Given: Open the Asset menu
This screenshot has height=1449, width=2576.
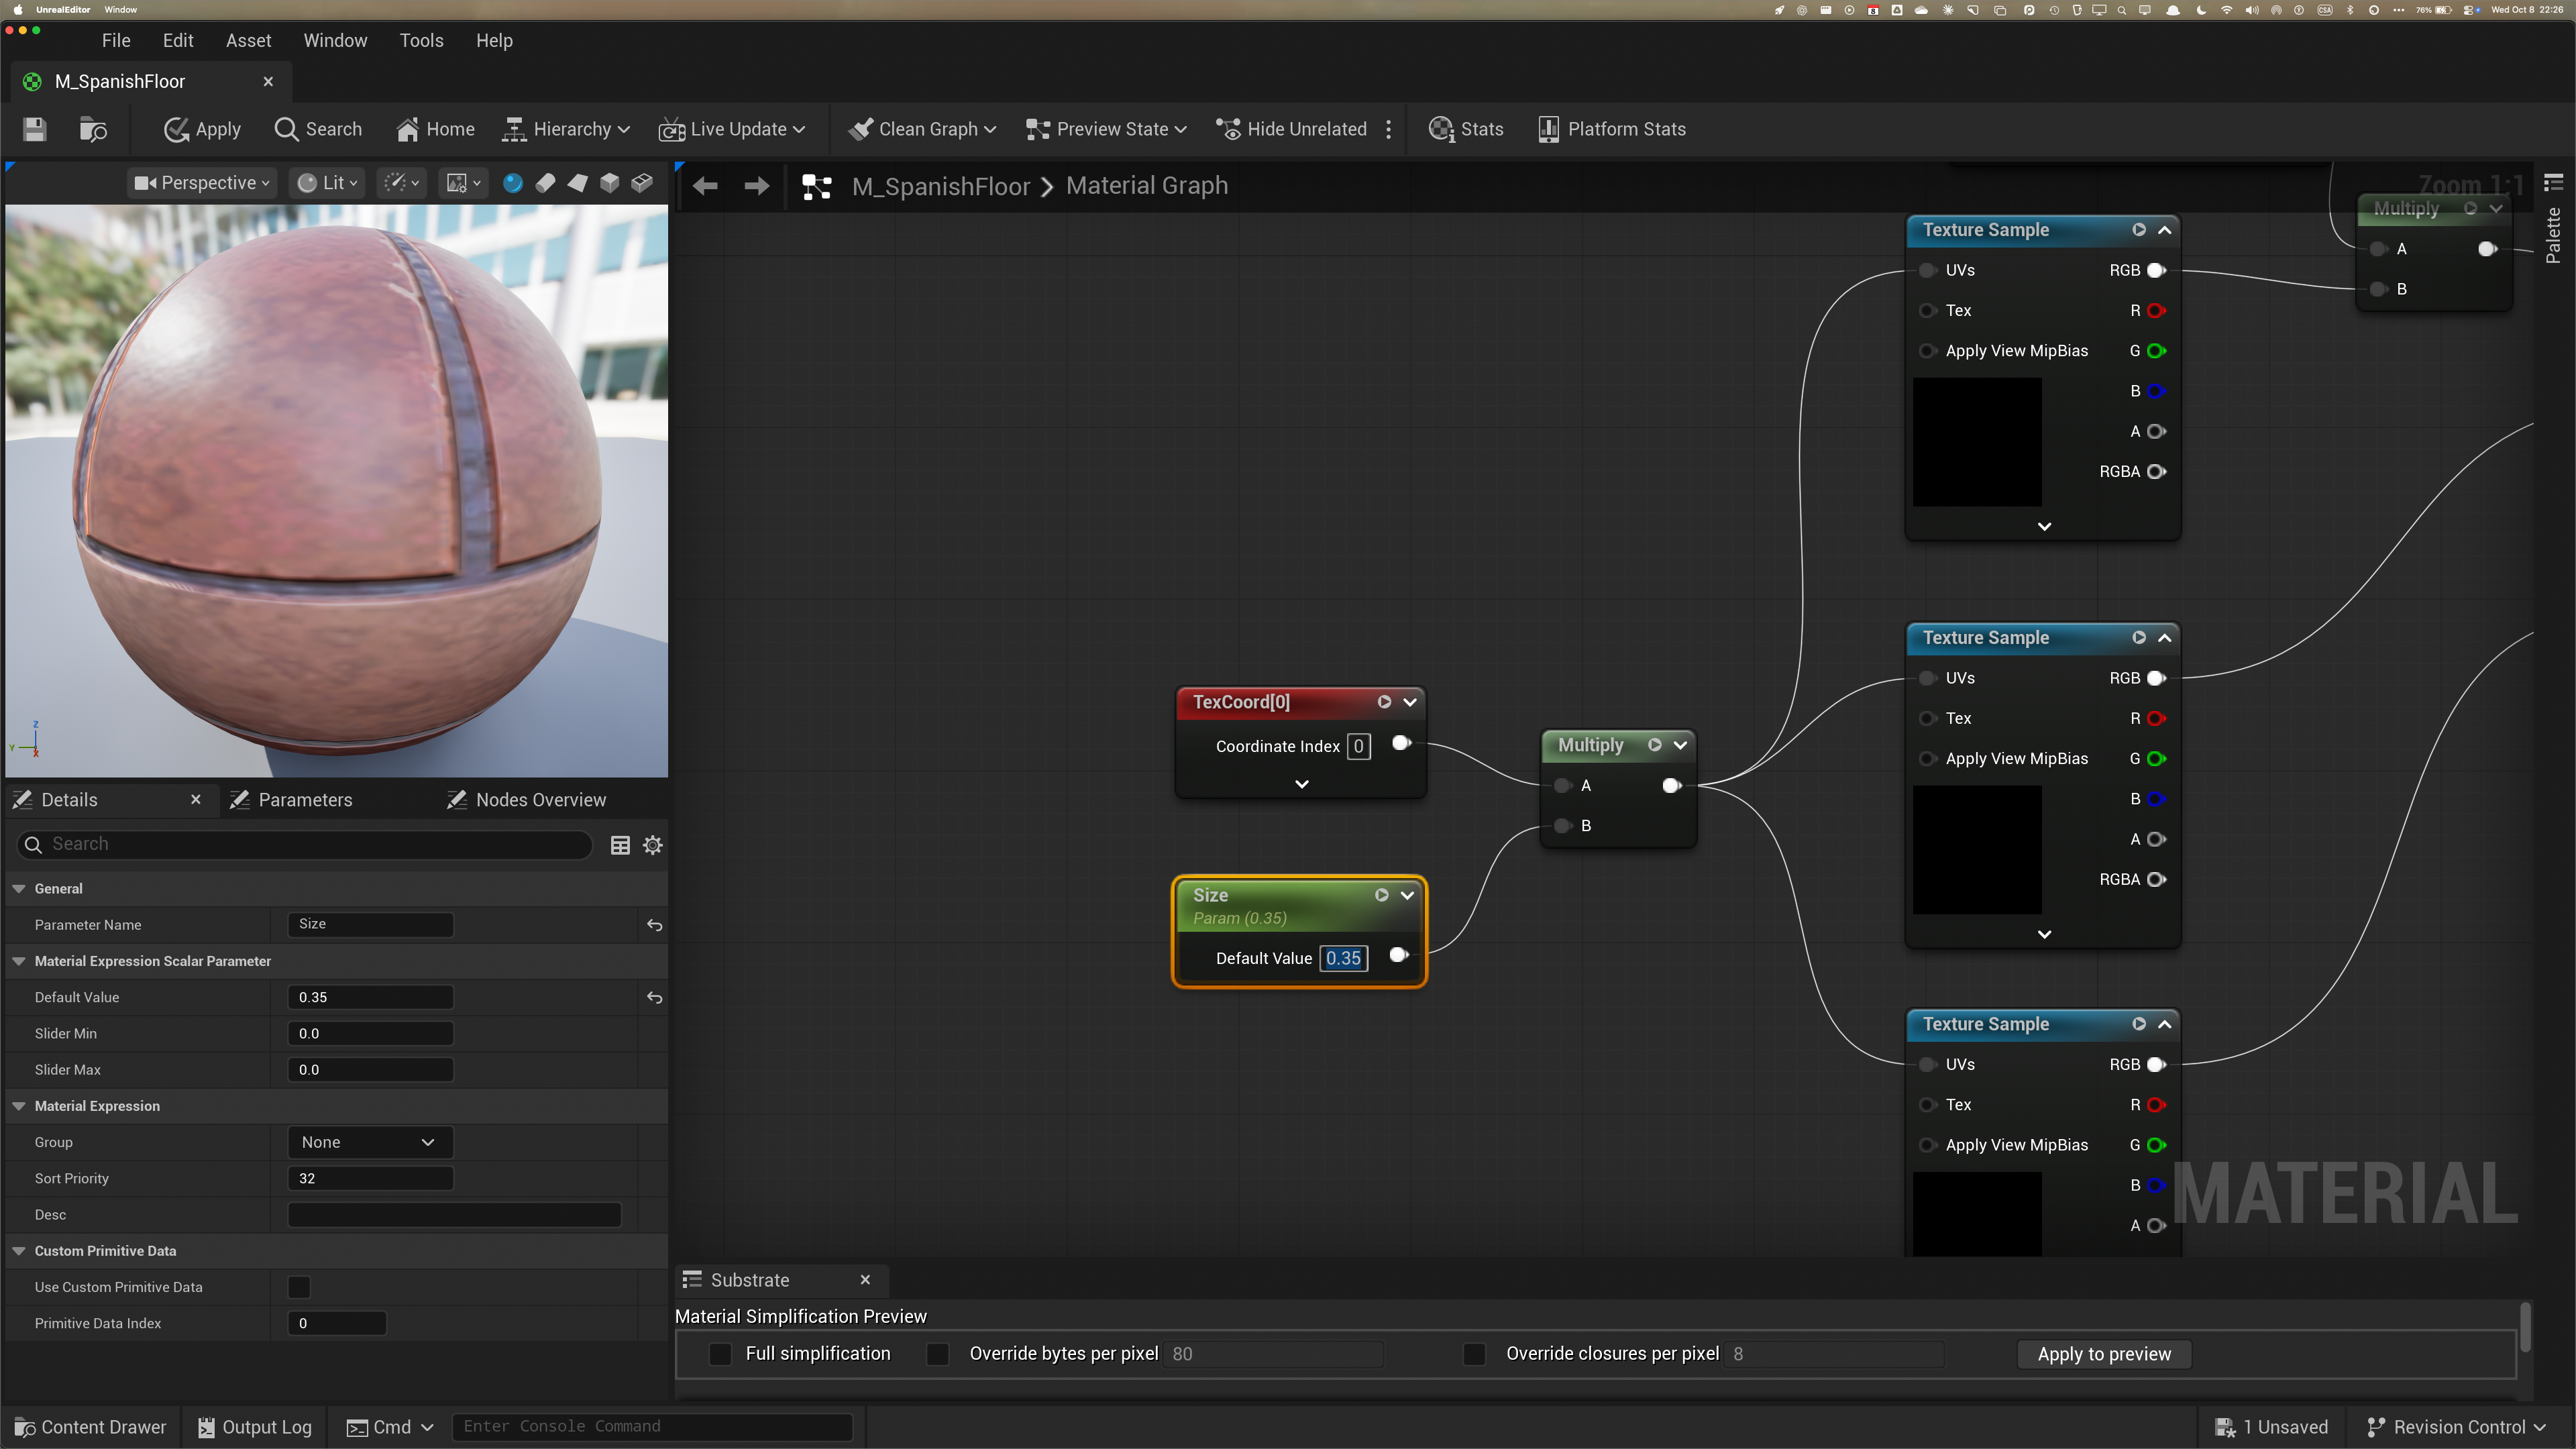Looking at the screenshot, I should [248, 41].
